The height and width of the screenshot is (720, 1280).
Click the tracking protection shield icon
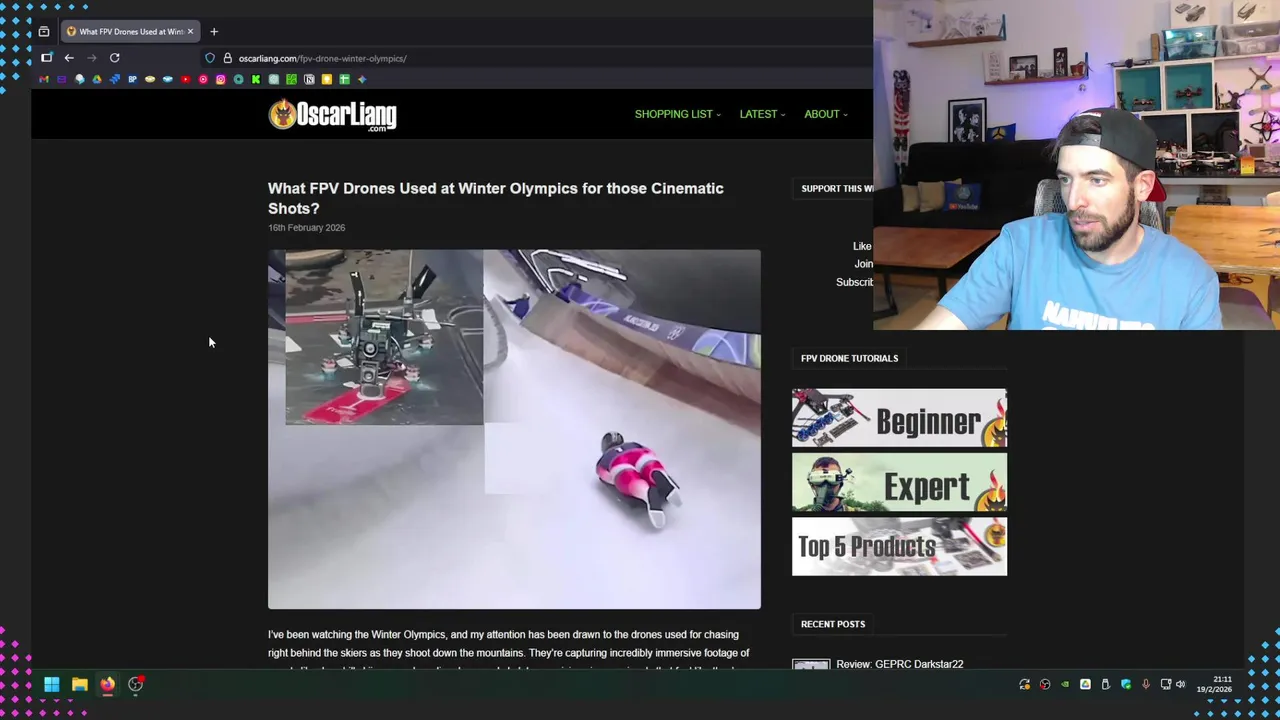tap(210, 58)
